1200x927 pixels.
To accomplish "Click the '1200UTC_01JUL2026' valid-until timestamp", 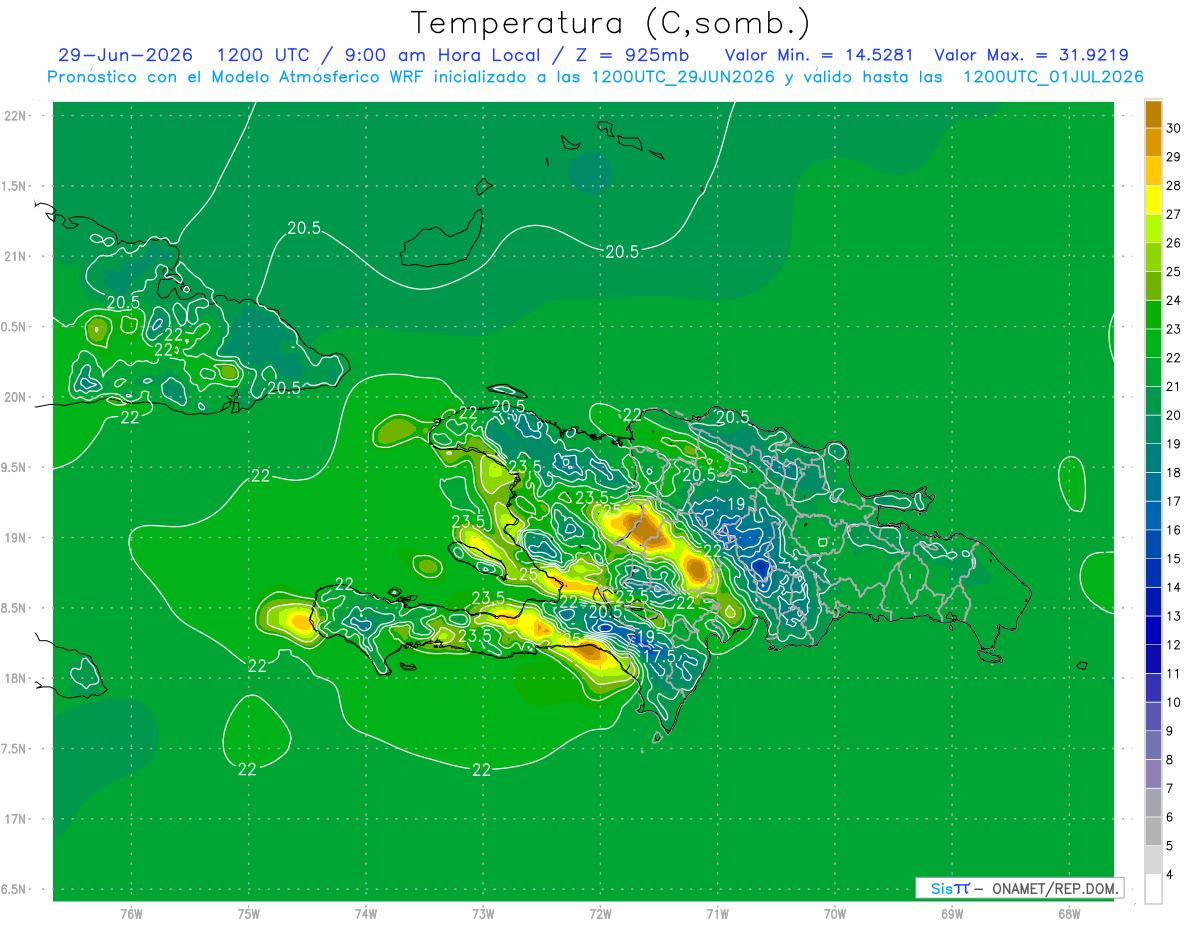I will pos(1054,77).
